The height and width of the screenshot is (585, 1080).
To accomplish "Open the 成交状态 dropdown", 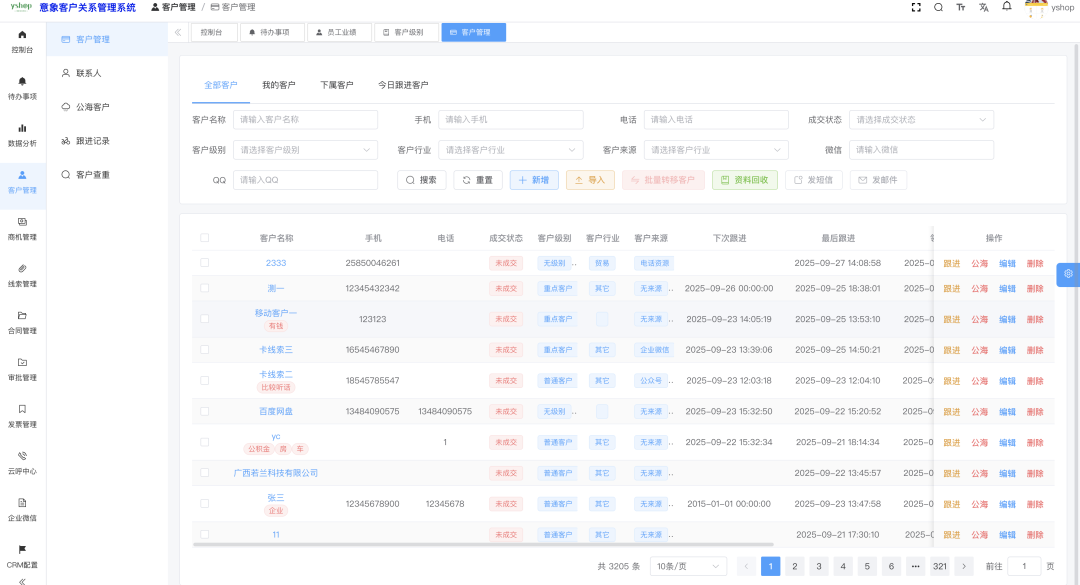I will [920, 119].
